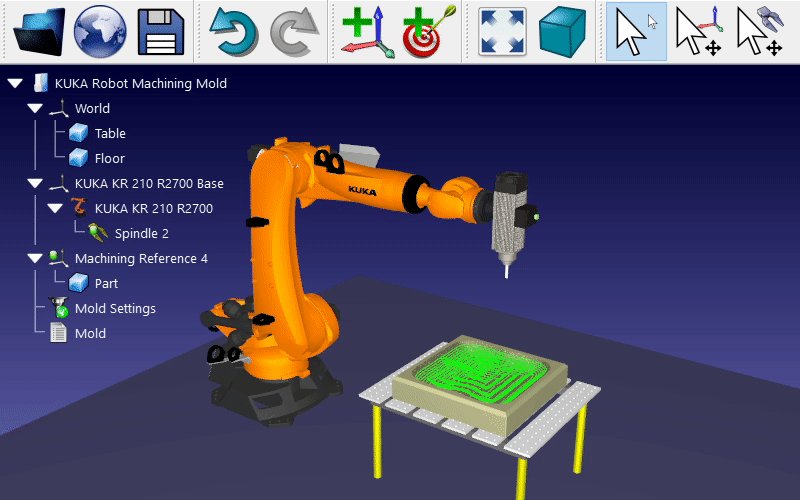Collapse Machining Reference 4 node
The height and width of the screenshot is (500, 800).
click(x=35, y=258)
